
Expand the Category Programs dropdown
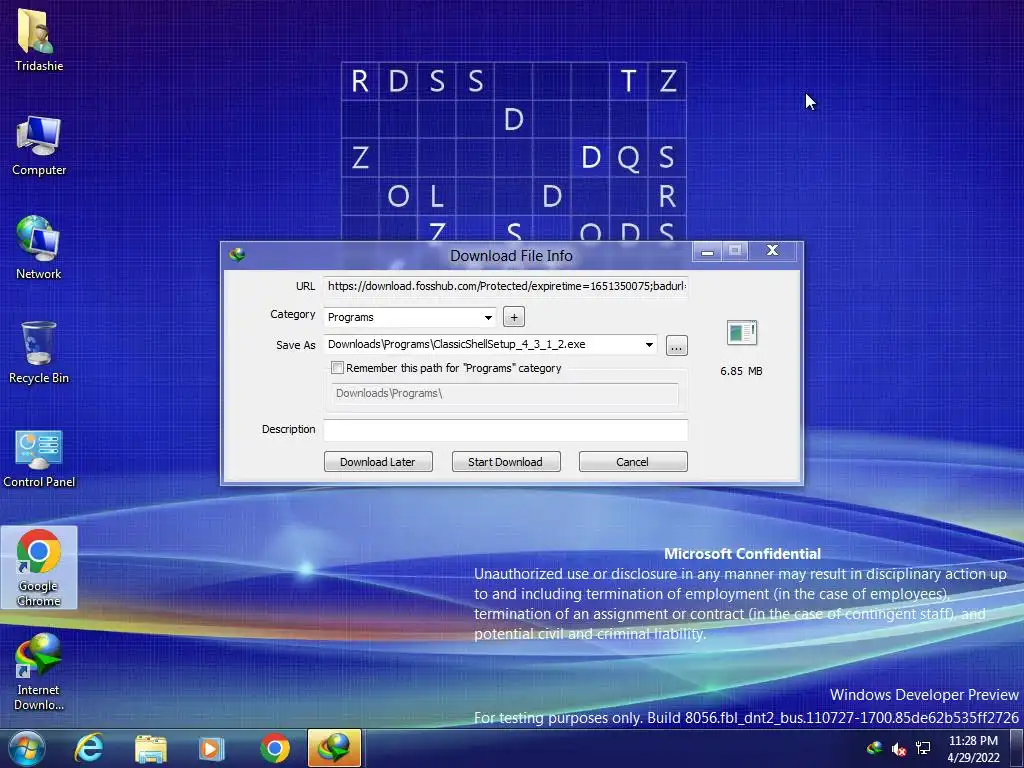pos(488,317)
